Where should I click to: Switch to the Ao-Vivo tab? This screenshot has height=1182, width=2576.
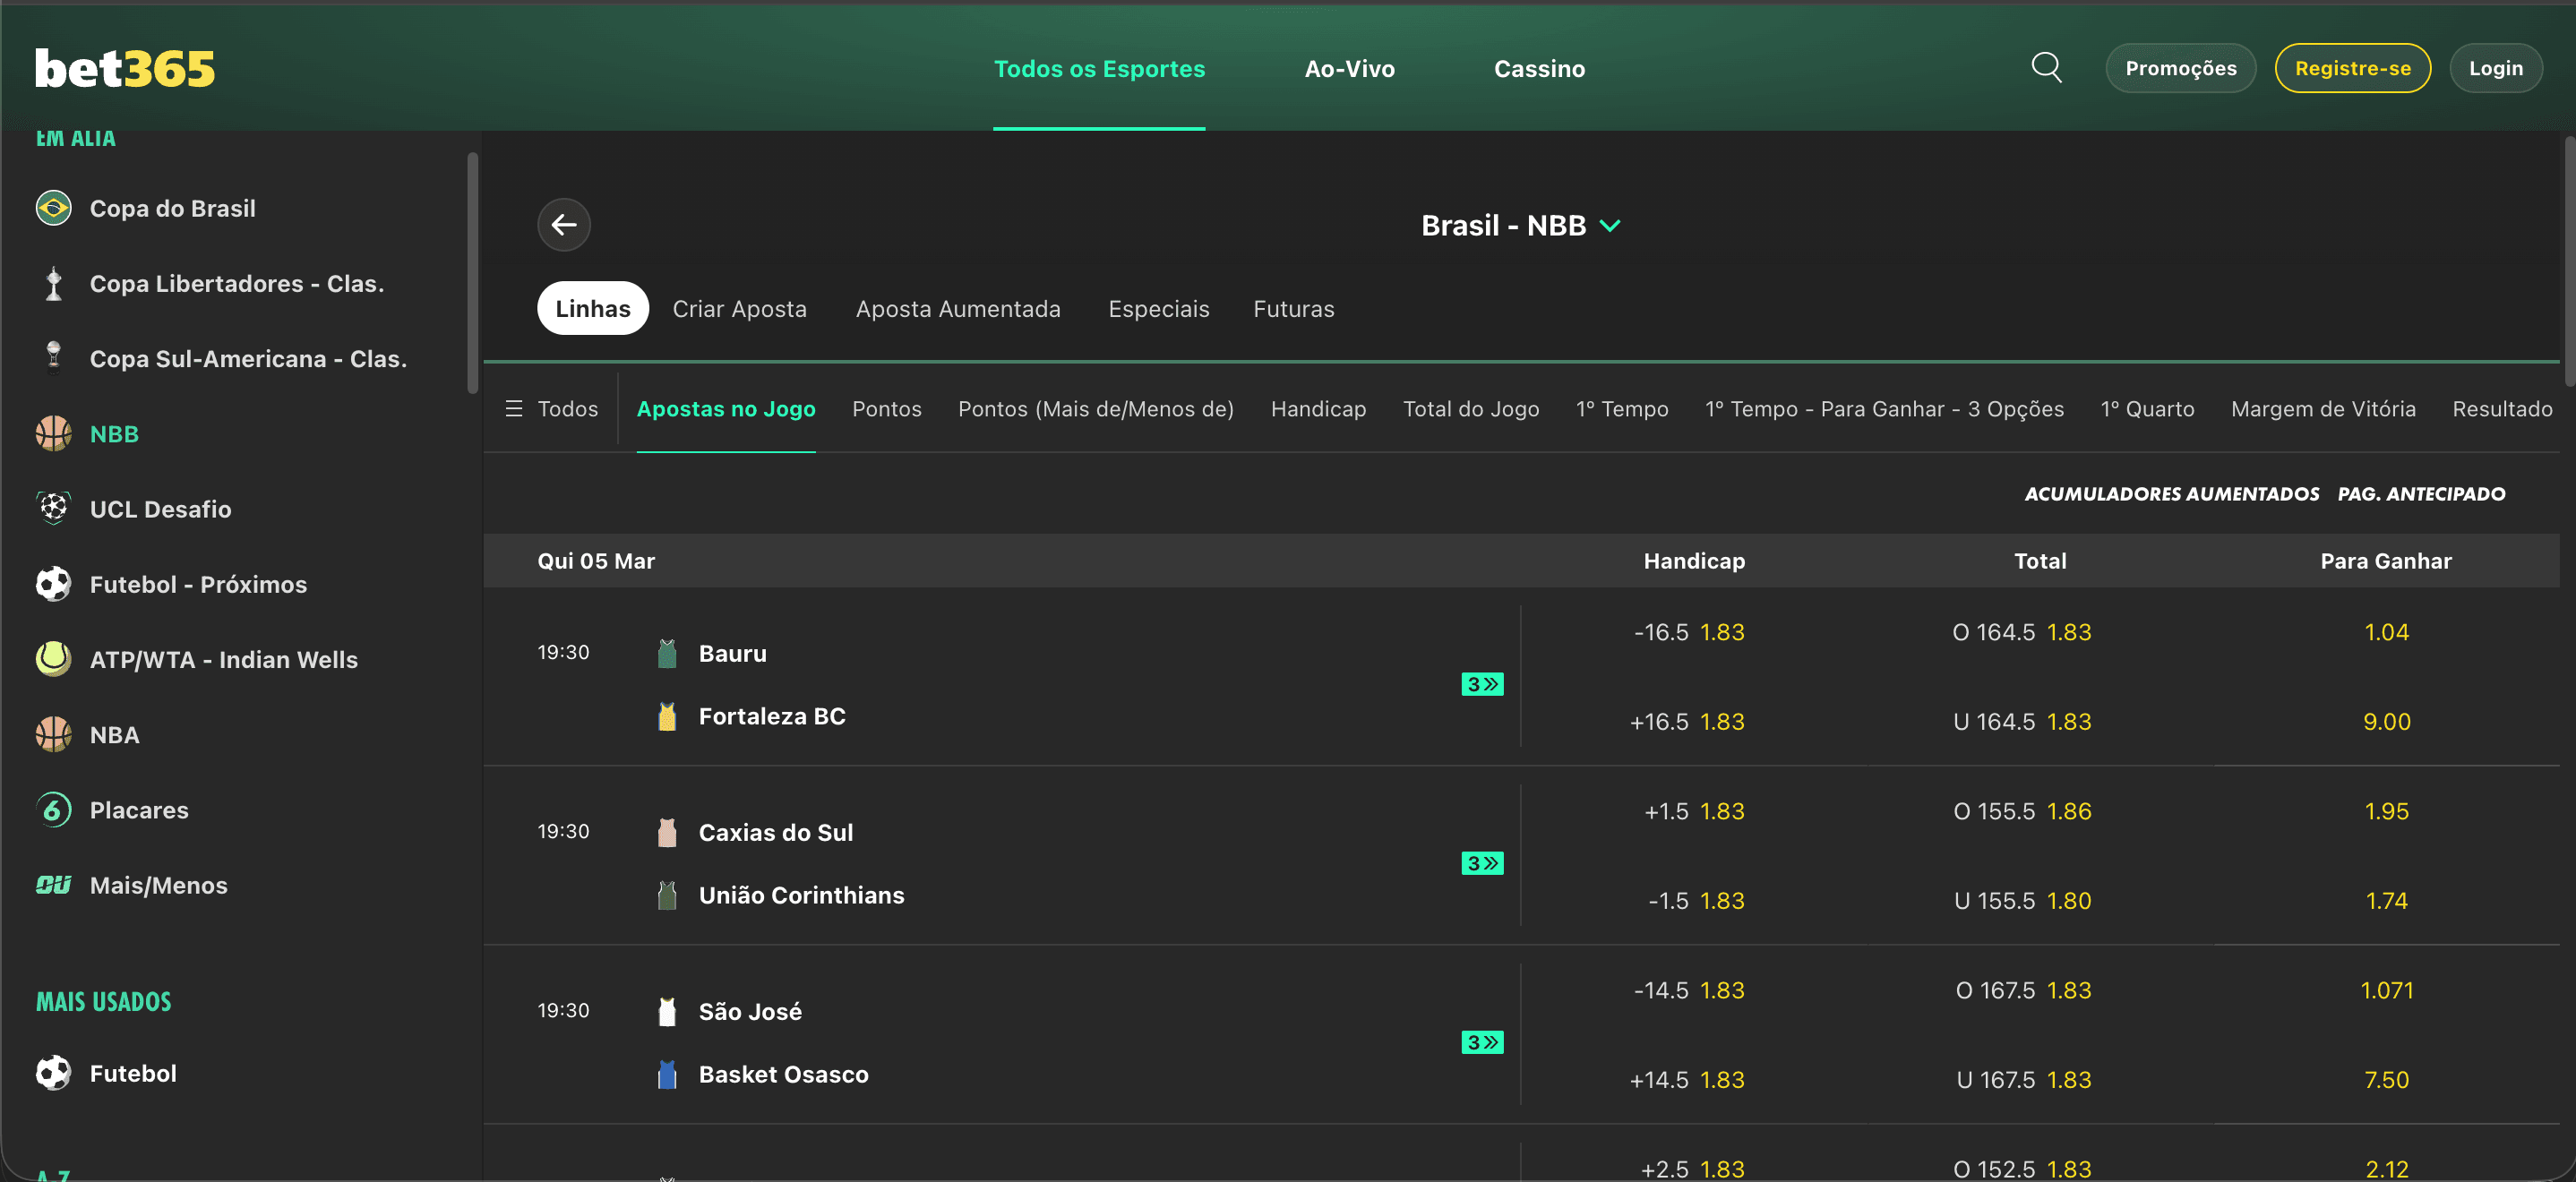click(1349, 68)
